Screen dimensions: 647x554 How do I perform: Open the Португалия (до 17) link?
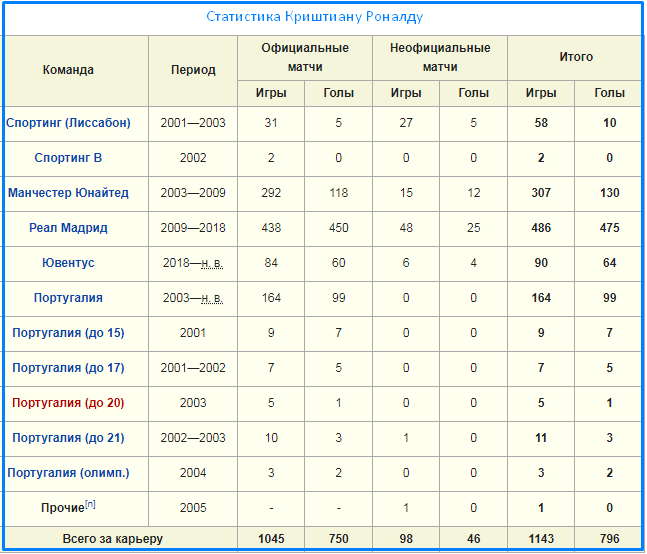[68, 368]
